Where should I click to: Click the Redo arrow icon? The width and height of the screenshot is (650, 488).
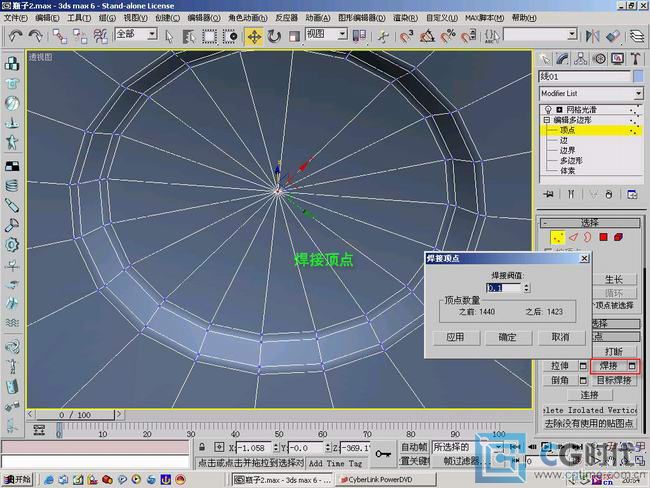[36, 36]
